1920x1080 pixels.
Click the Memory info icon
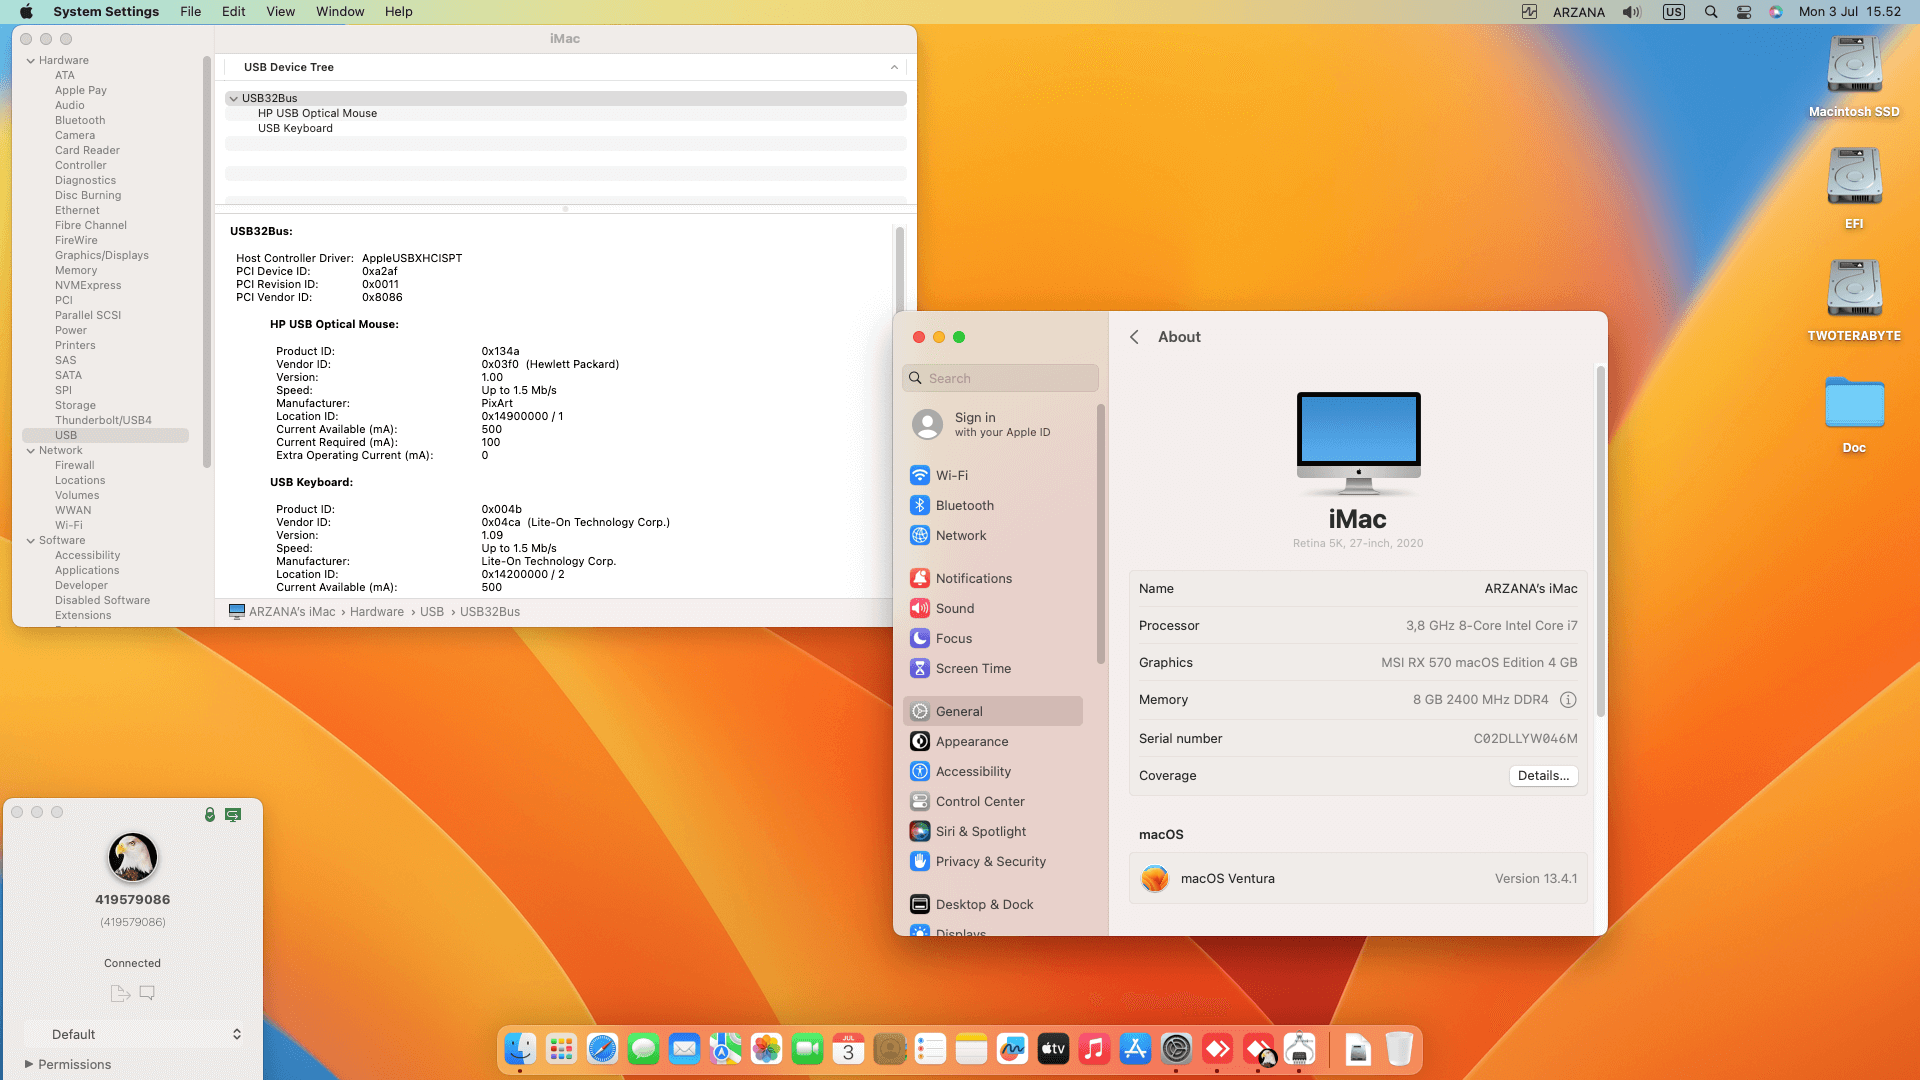tap(1568, 700)
